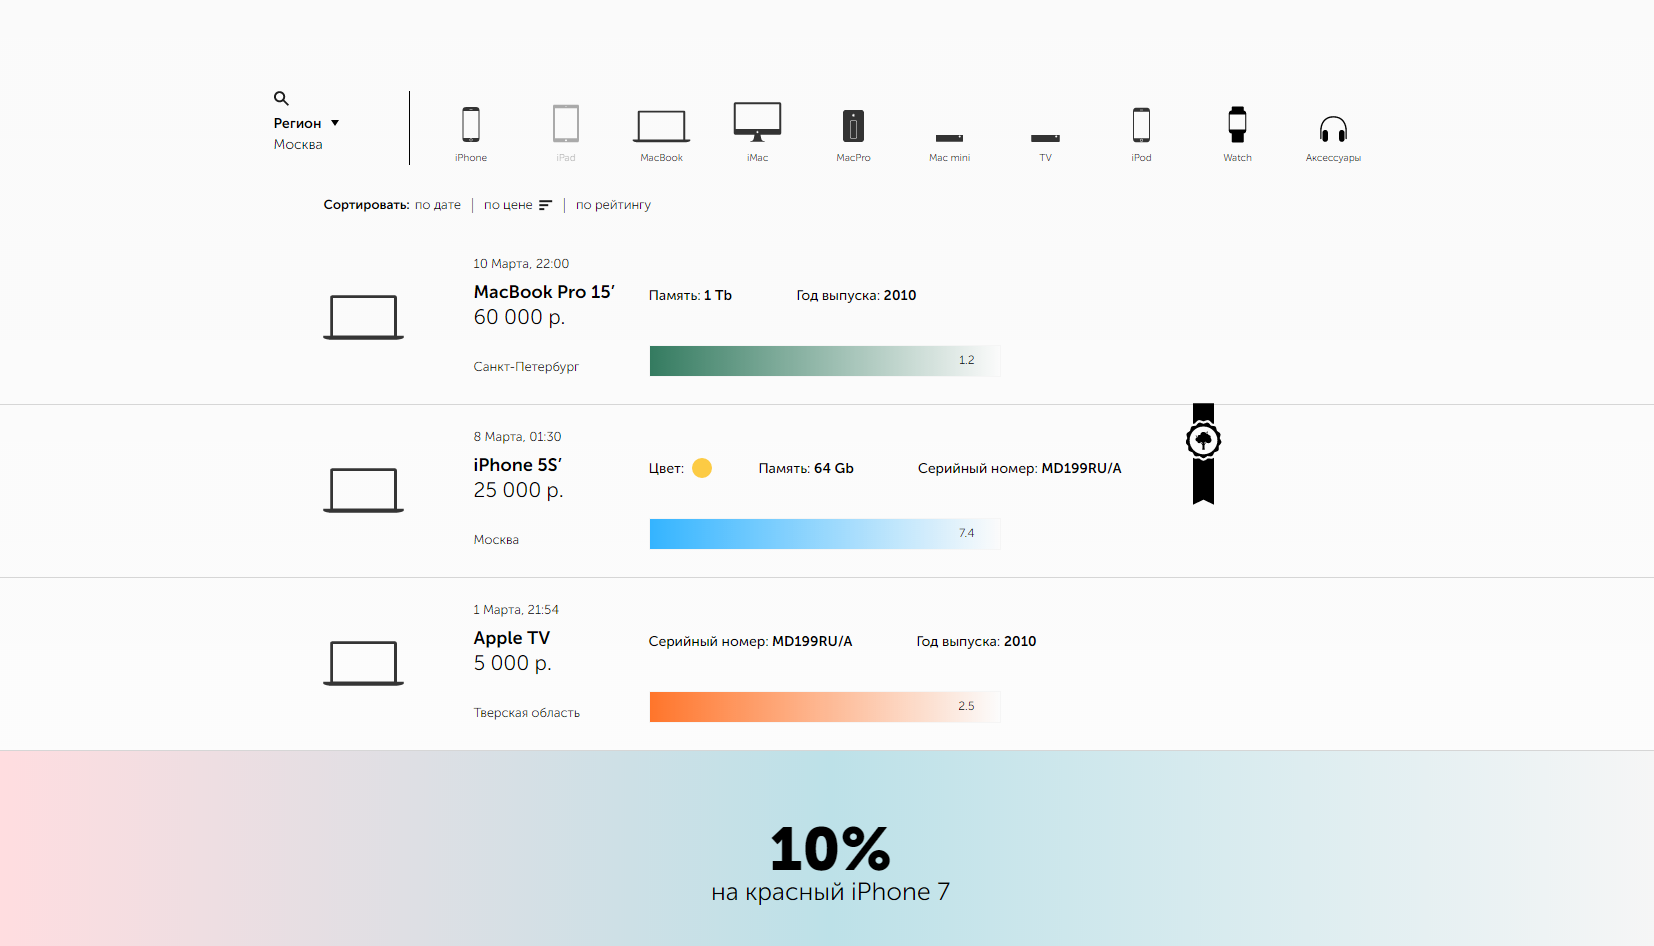Click the 60 000 р. price
The image size is (1654, 946).
(x=519, y=317)
